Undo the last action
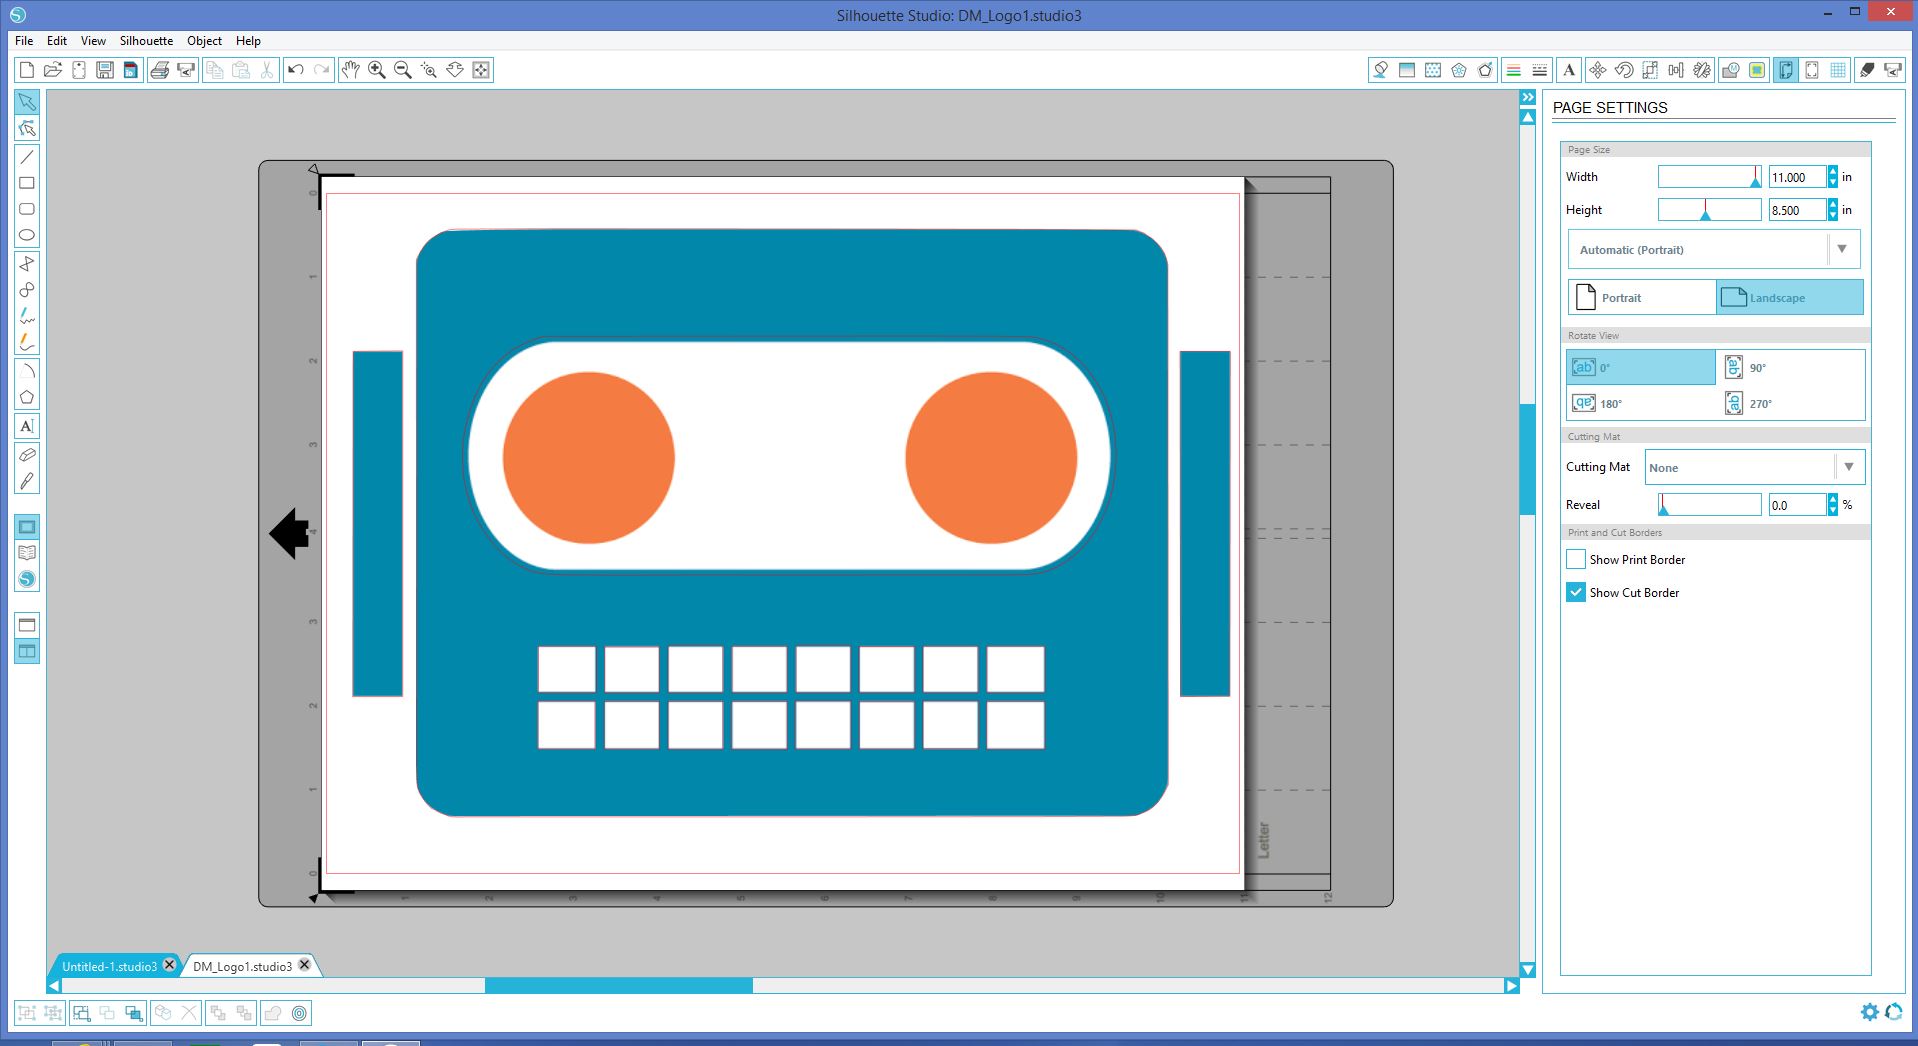 point(296,70)
